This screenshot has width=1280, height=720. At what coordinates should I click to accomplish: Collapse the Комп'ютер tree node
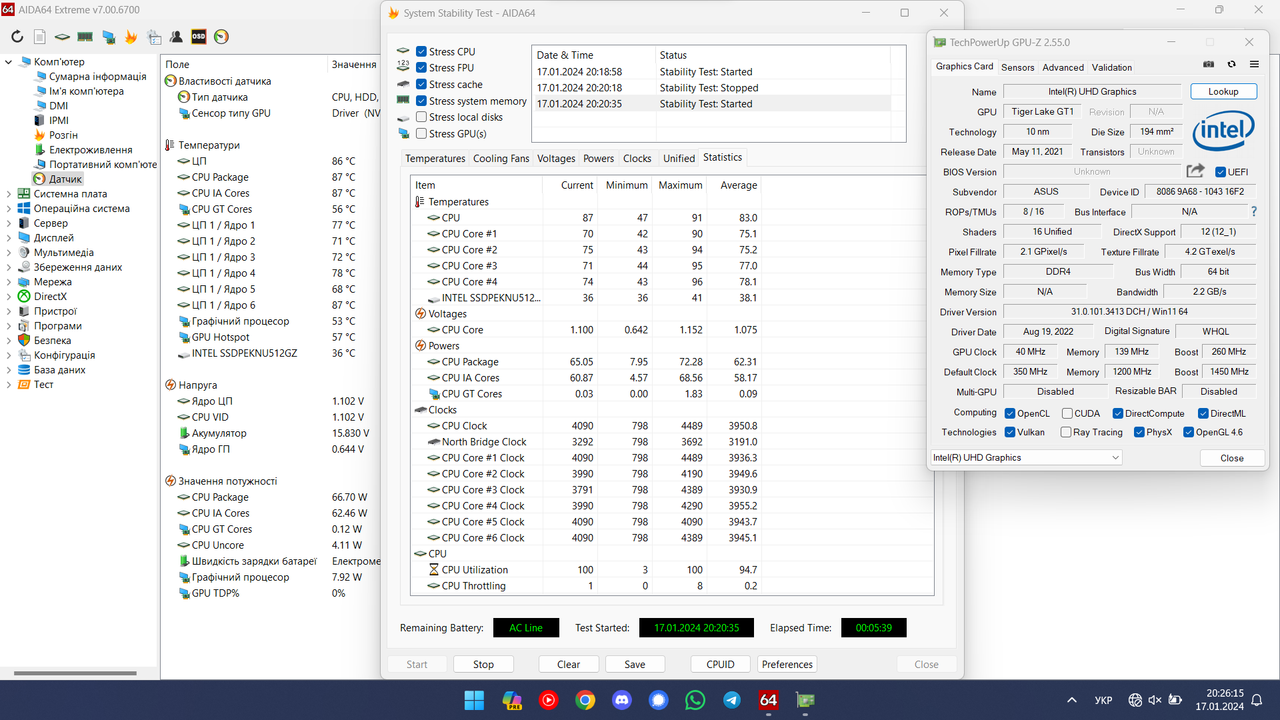pos(9,62)
